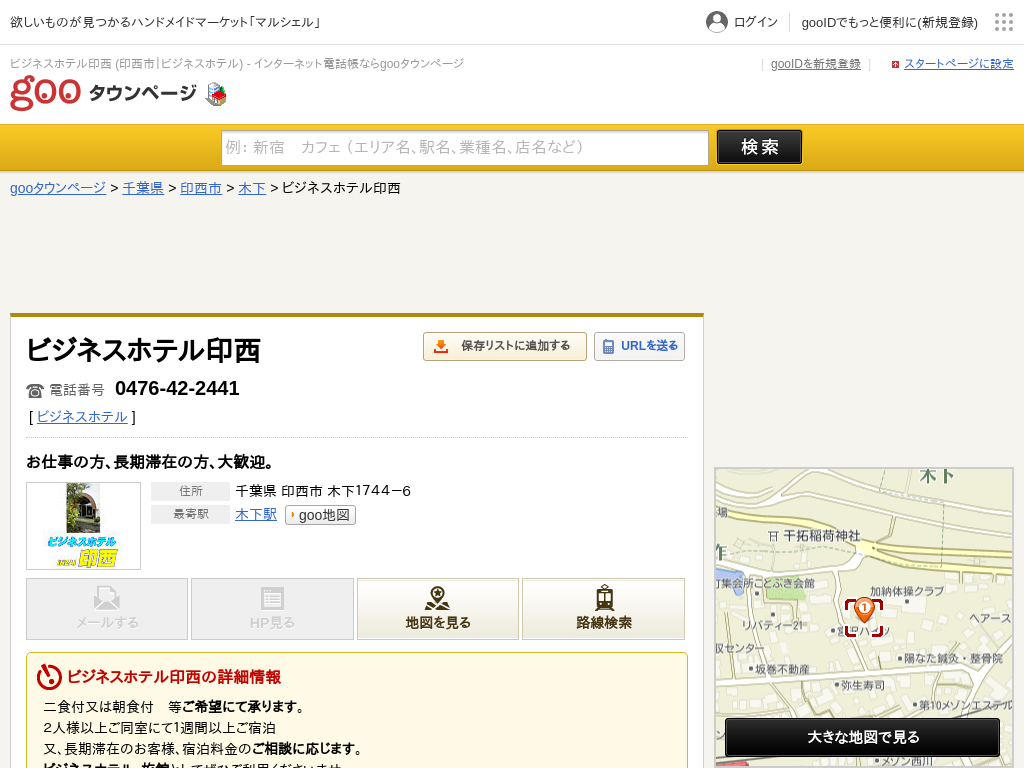Screen dimensions: 1024x768
Task: Click 保存リストに追加する button
Action: pyautogui.click(x=505, y=346)
